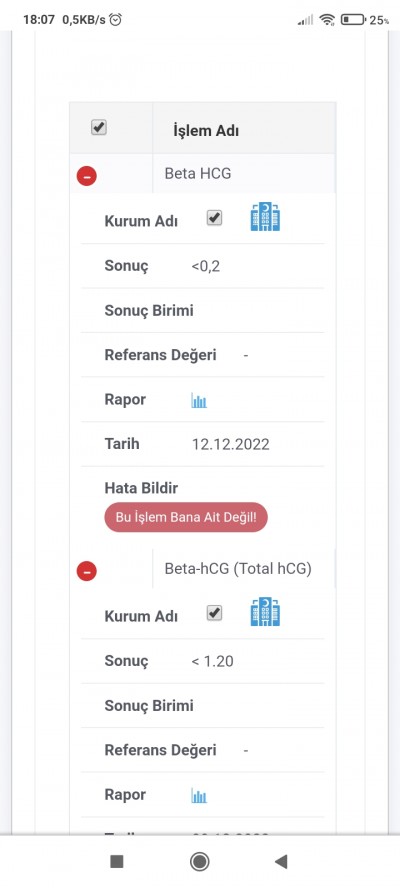The image size is (400, 888).
Task: Open the hospital building icon for Beta HCG
Action: point(265,217)
